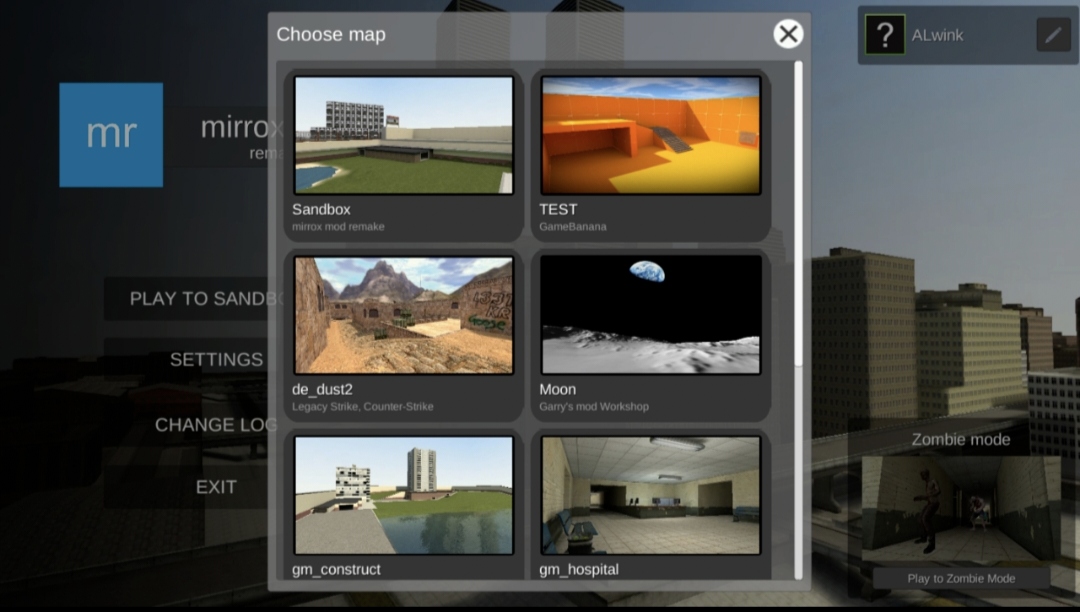Click the ALwink username text

[937, 35]
